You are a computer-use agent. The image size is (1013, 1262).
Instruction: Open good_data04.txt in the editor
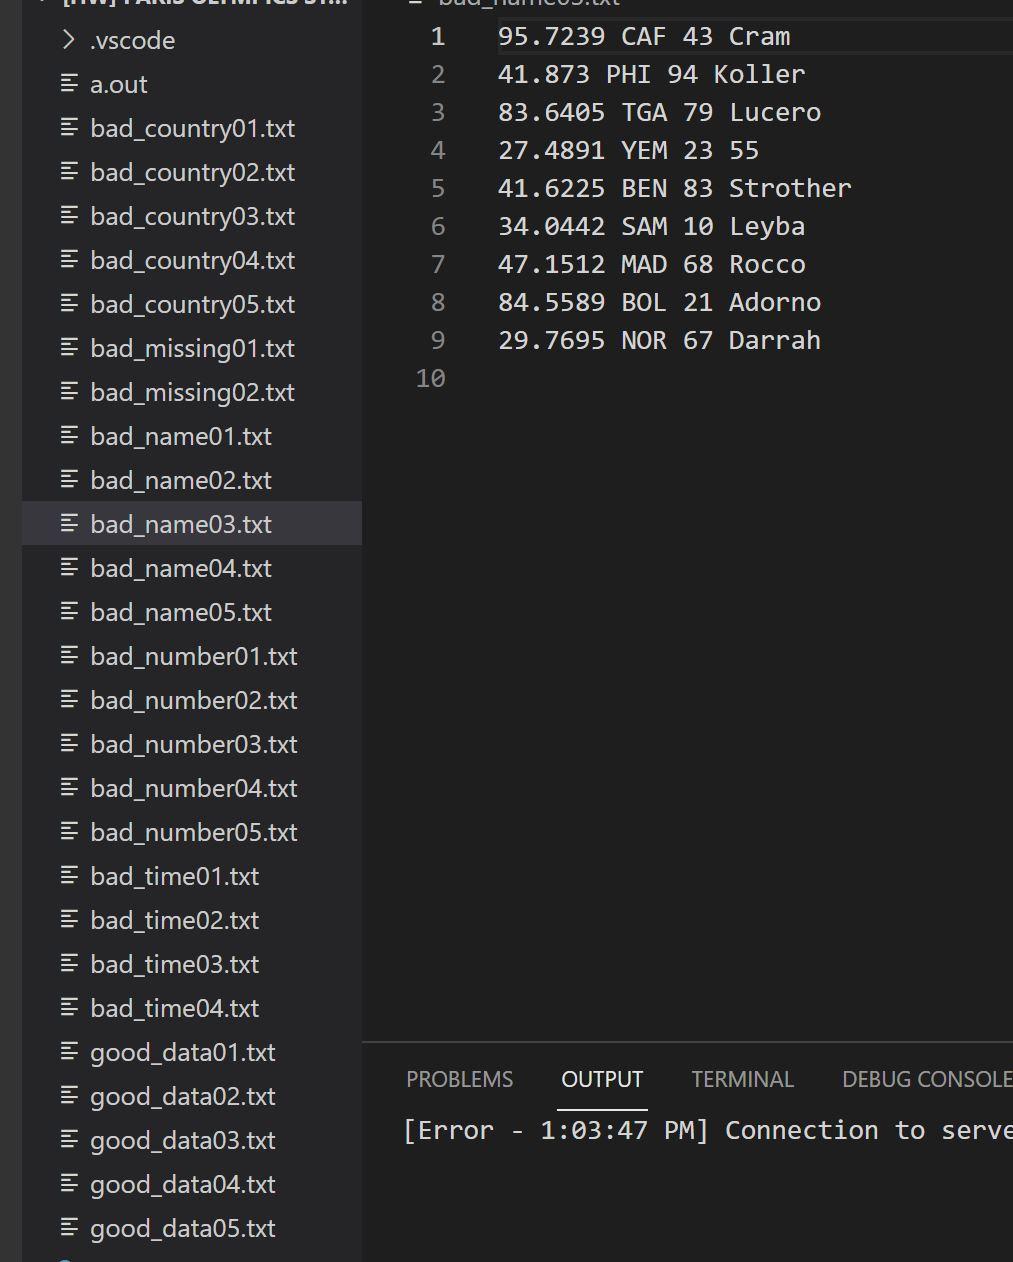point(183,1184)
